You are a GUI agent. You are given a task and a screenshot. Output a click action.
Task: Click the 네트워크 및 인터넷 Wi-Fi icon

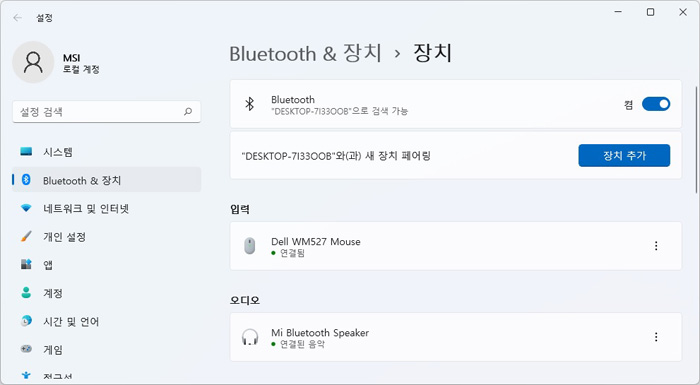26,209
